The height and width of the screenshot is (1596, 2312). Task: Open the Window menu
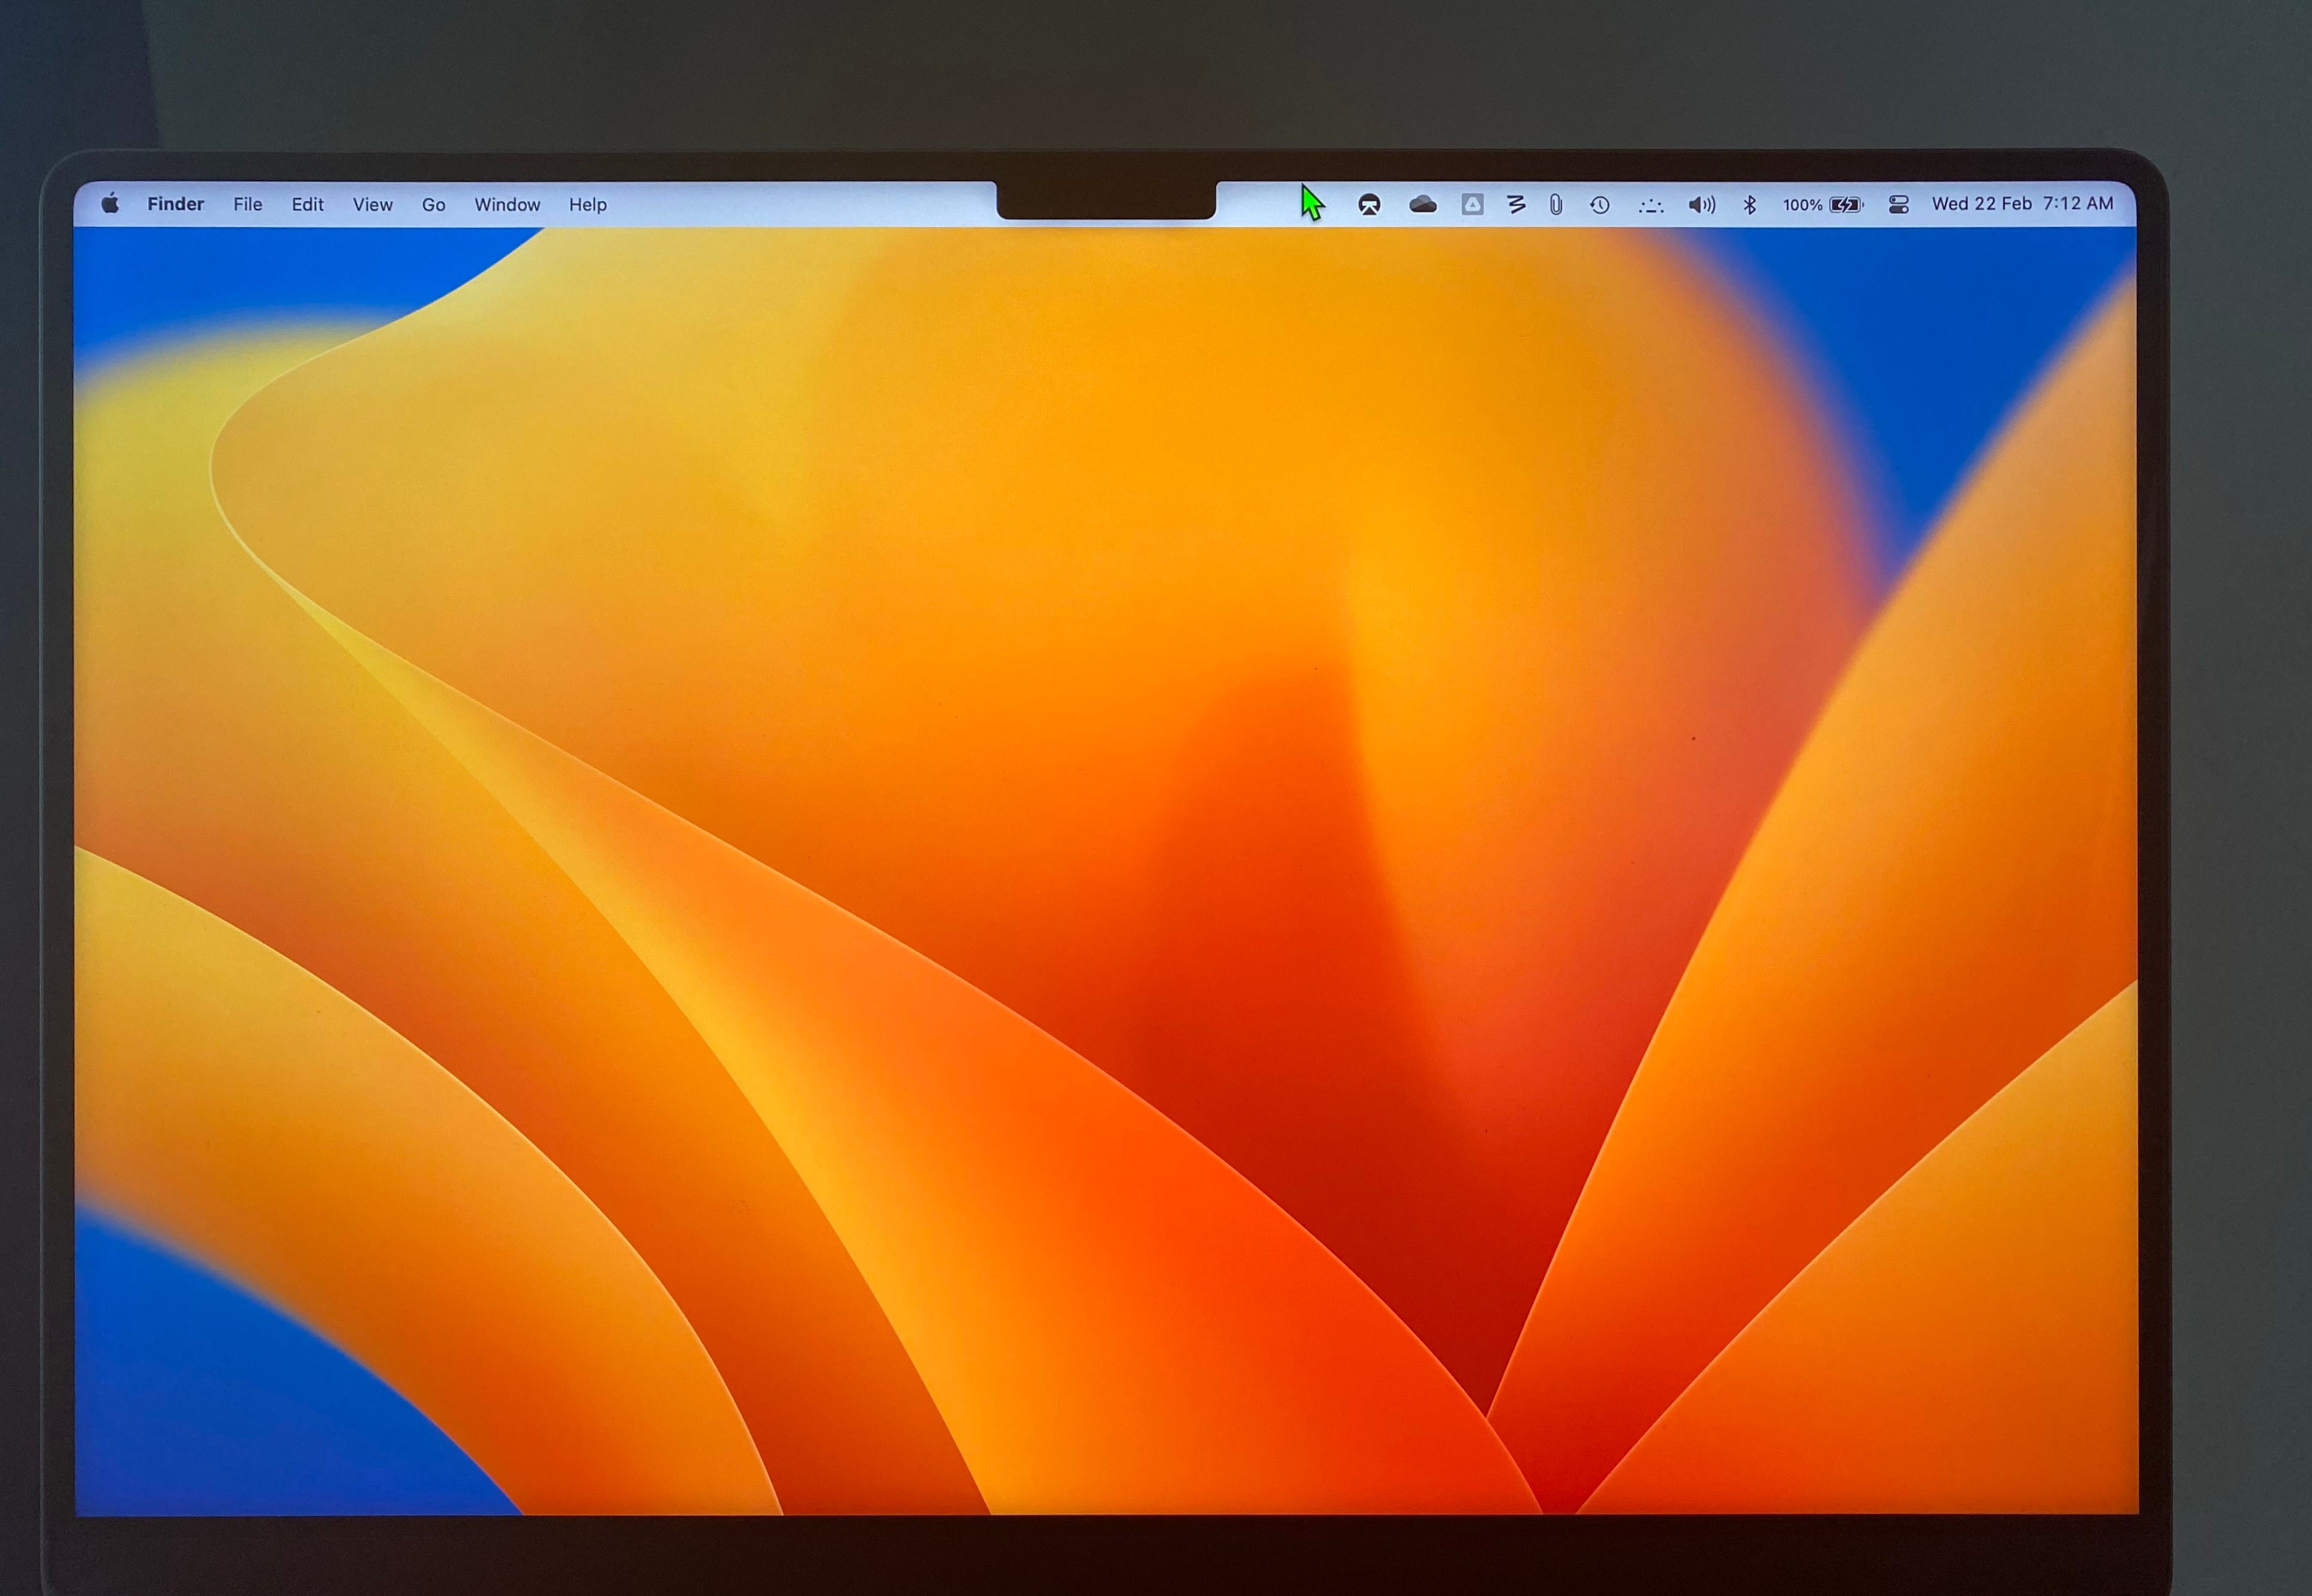pyautogui.click(x=507, y=204)
